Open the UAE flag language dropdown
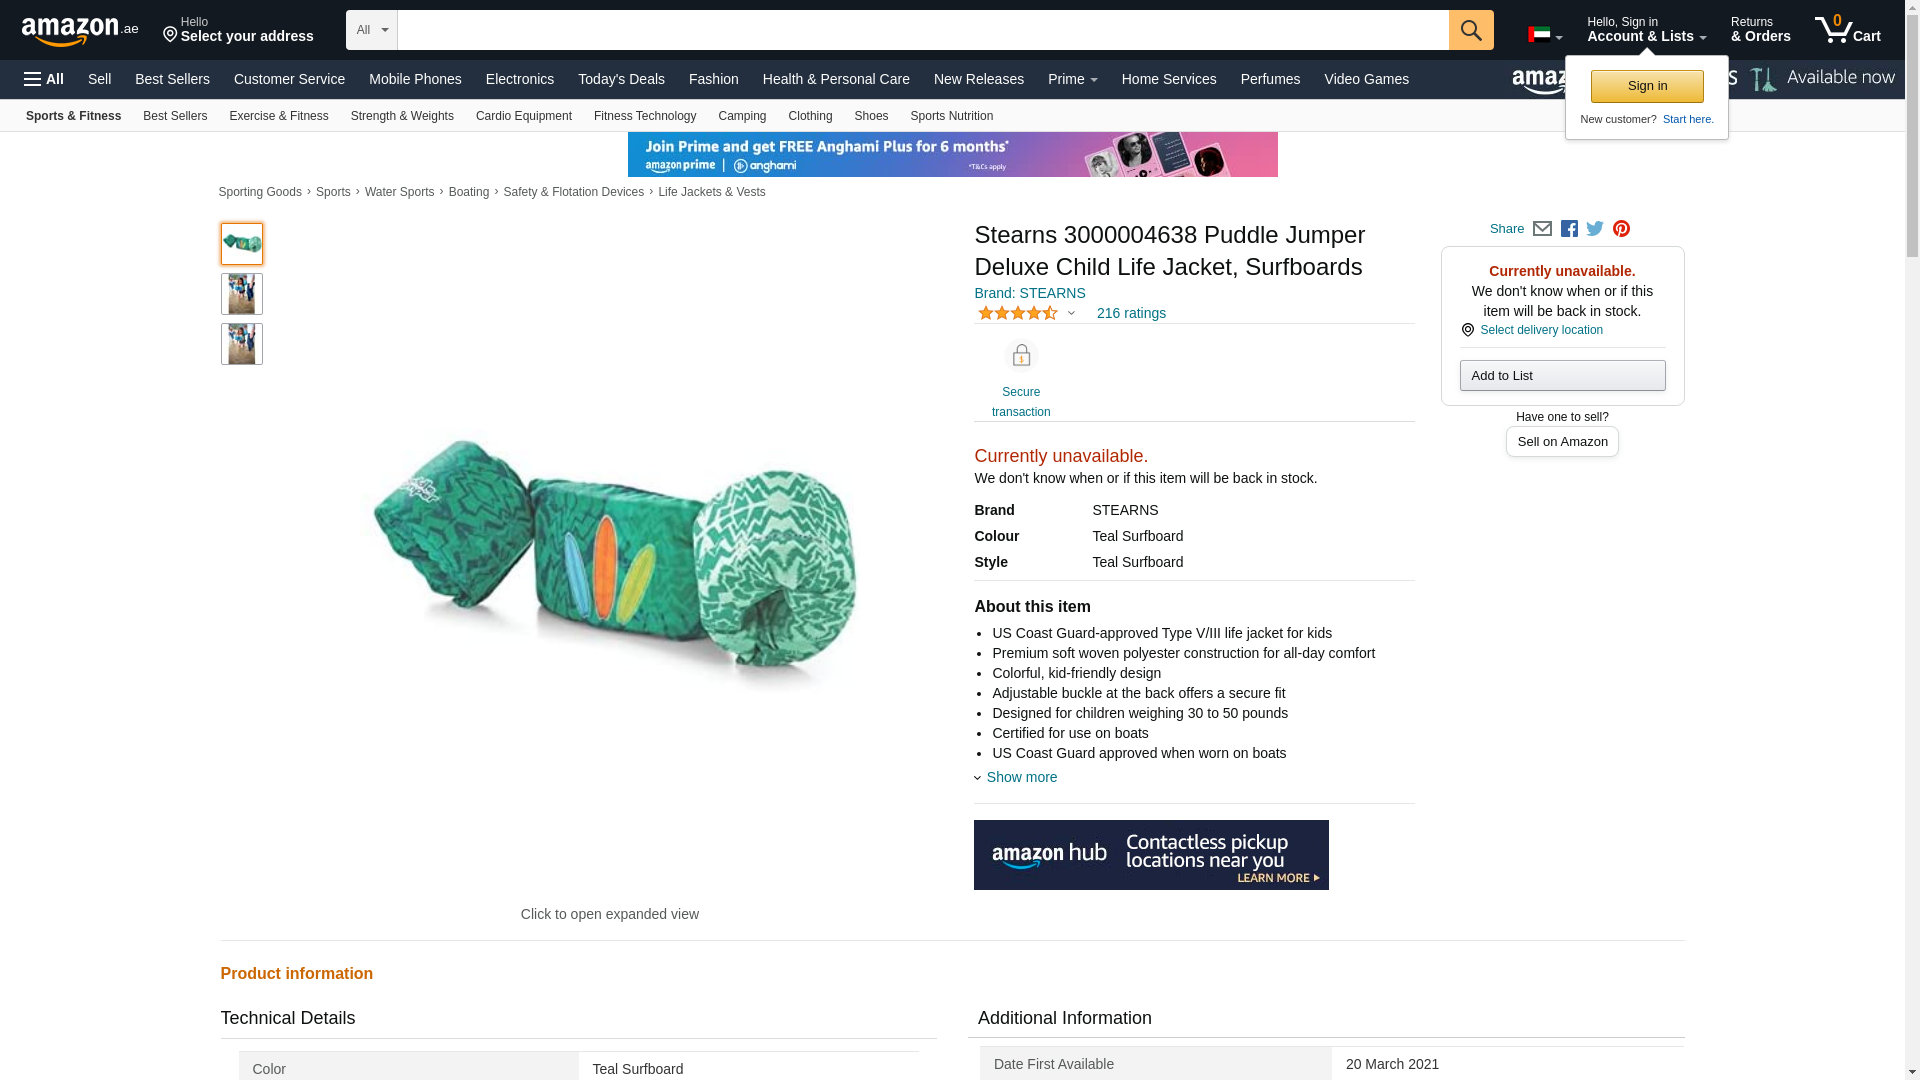Screen dimensions: 1920x1080 click(1545, 35)
